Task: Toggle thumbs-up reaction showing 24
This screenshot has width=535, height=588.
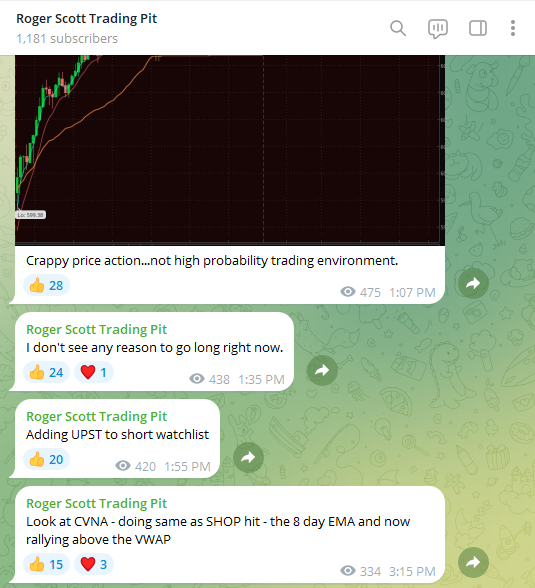Action: (46, 372)
